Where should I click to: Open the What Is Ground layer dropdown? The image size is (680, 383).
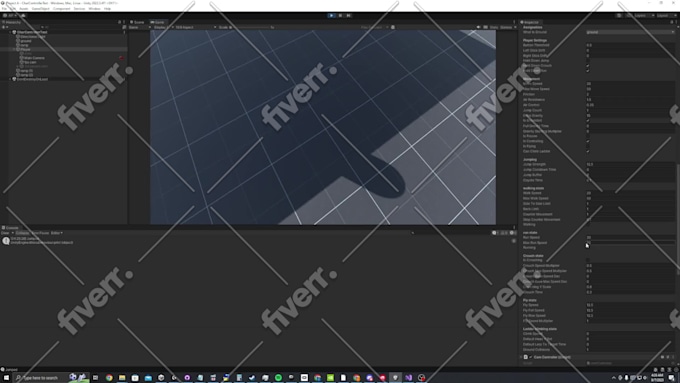630,32
